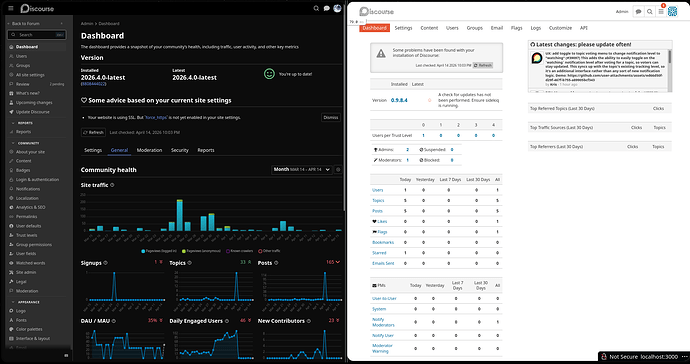Click info icon next to Site traffic heading
690x364 pixels.
point(112,185)
